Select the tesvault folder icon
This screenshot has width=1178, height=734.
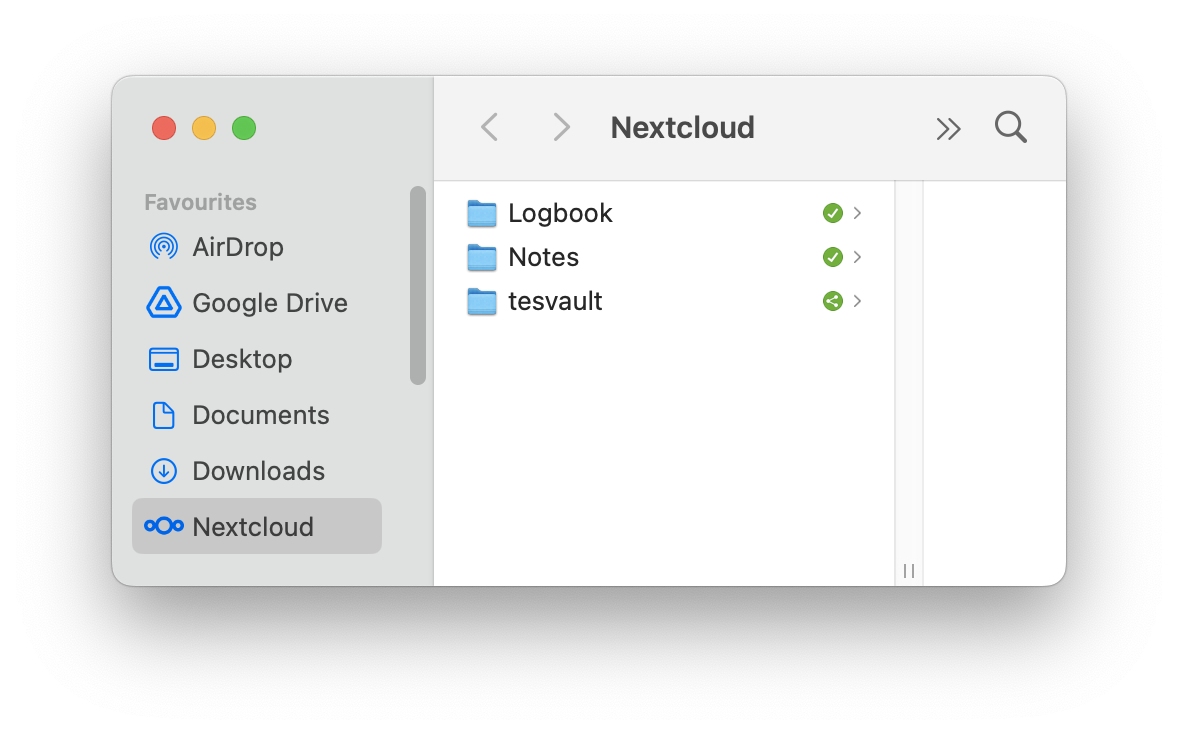(x=482, y=301)
